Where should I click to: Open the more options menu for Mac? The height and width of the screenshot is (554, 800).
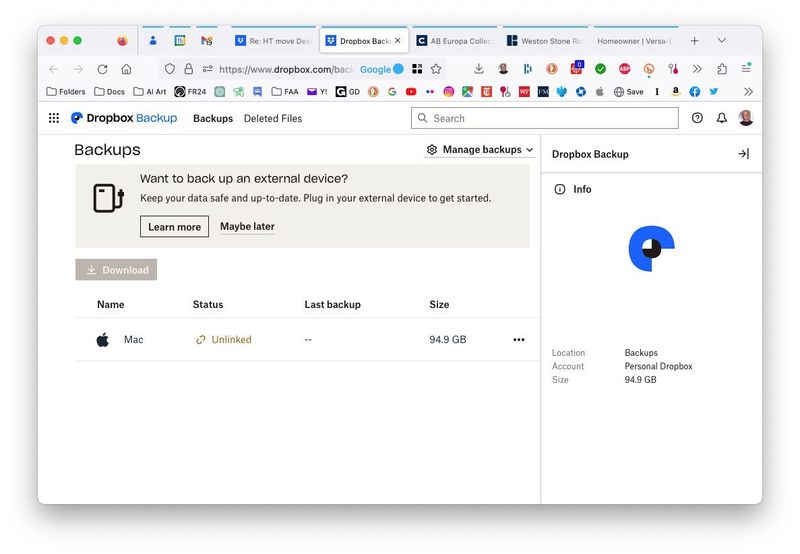point(518,340)
